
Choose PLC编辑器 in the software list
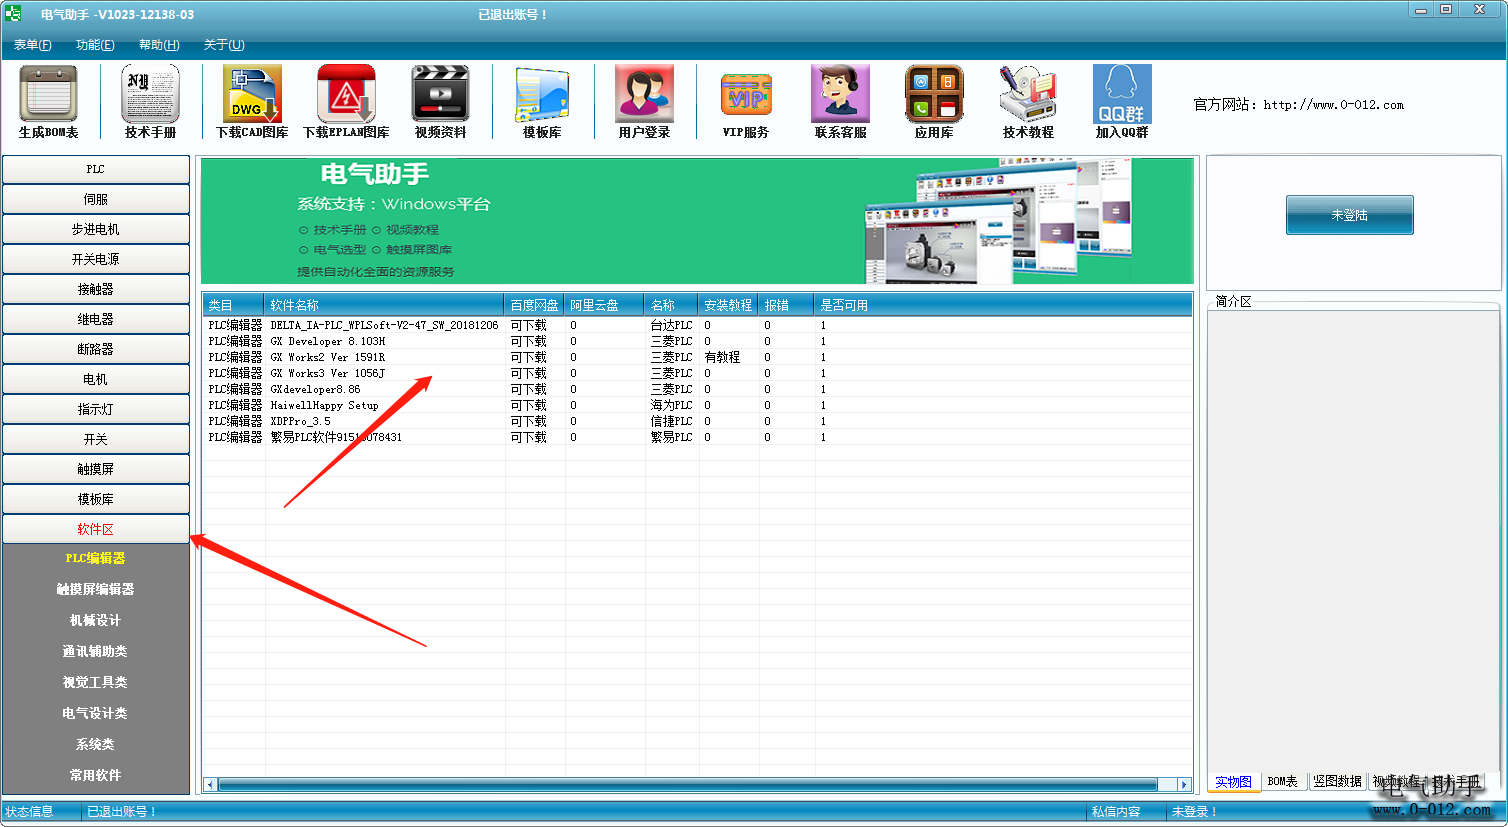[95, 558]
